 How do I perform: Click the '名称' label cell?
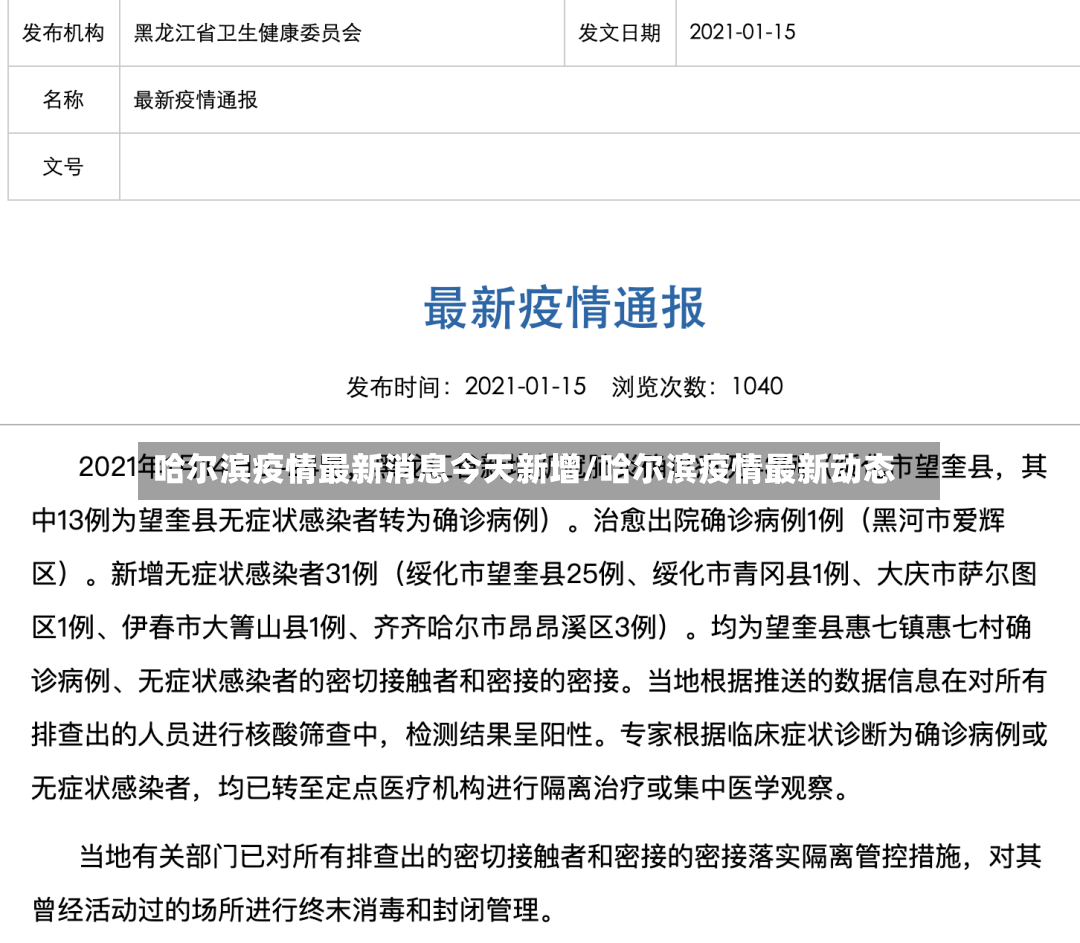pyautogui.click(x=63, y=100)
